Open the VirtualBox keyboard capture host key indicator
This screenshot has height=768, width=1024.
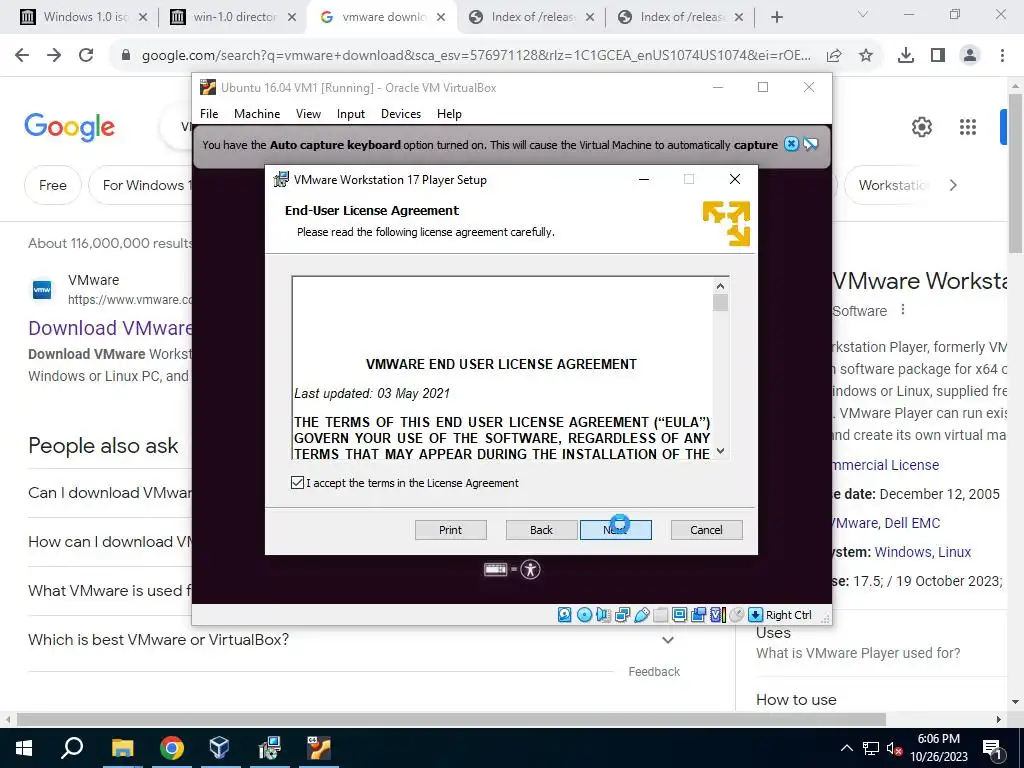coord(756,615)
